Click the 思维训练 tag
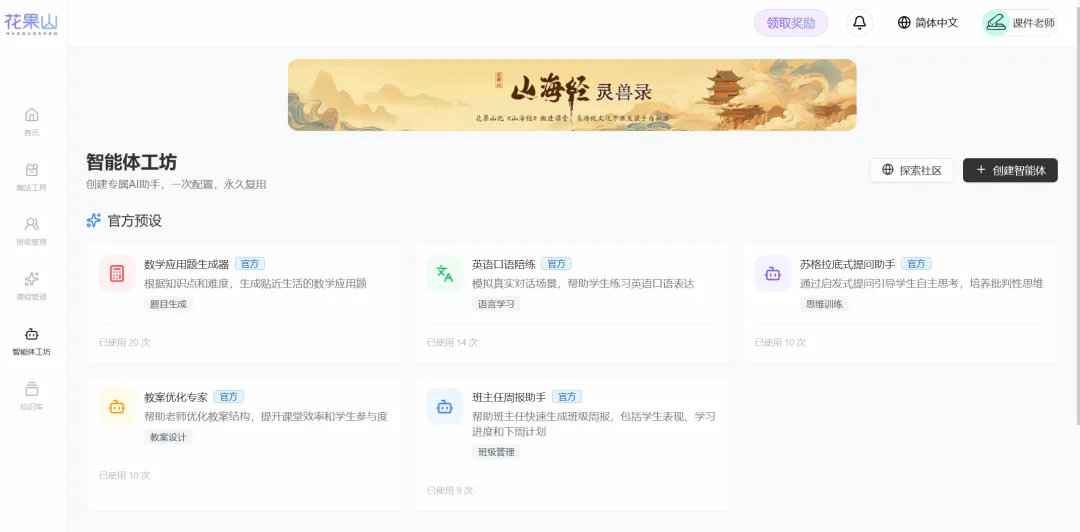 [824, 304]
